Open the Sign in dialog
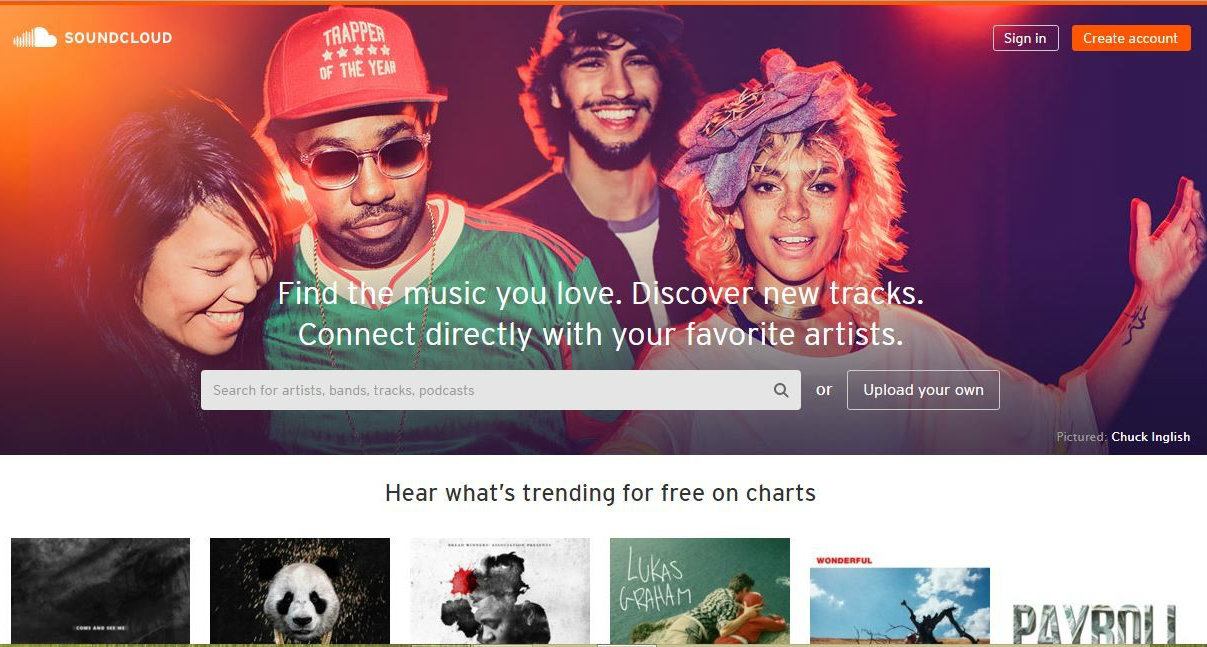 pyautogui.click(x=1025, y=38)
